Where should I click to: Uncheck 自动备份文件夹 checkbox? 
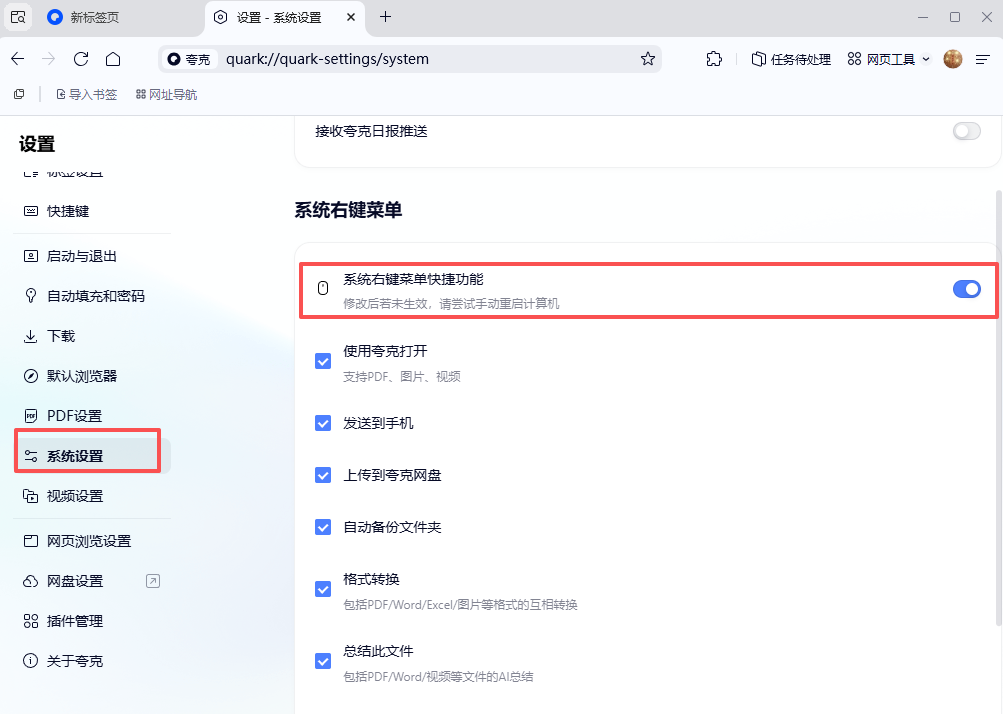pos(323,527)
